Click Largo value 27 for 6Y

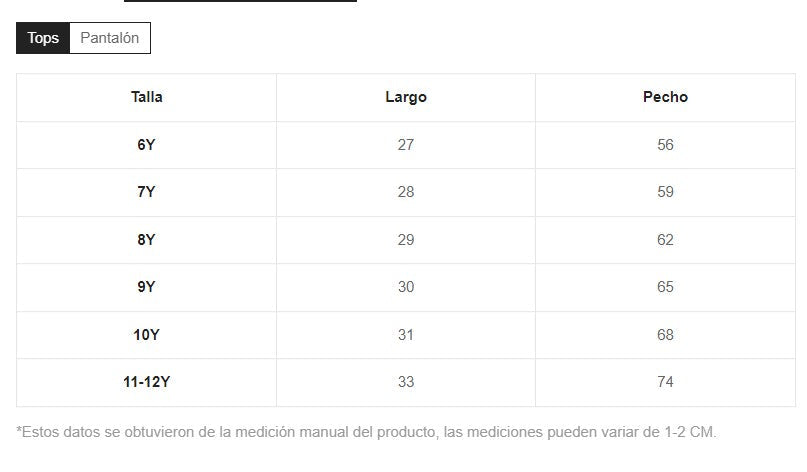point(405,145)
